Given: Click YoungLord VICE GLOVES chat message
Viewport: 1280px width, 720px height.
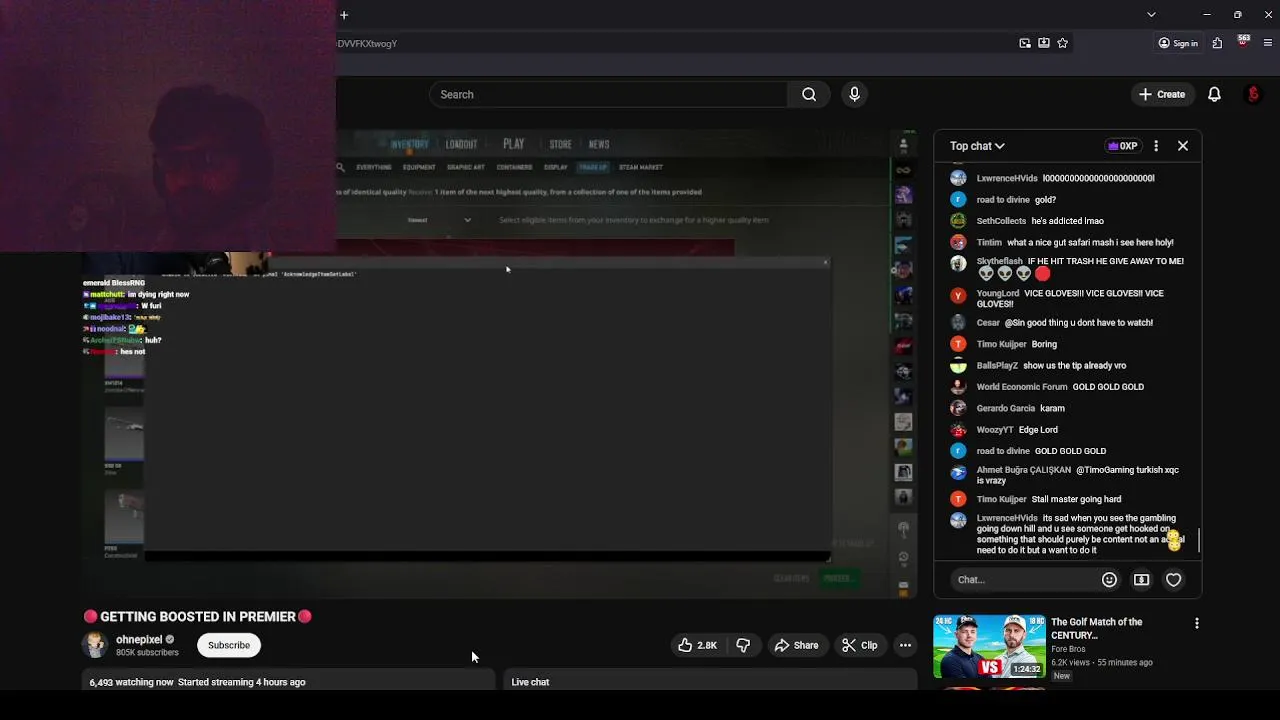Looking at the screenshot, I should (1066, 298).
